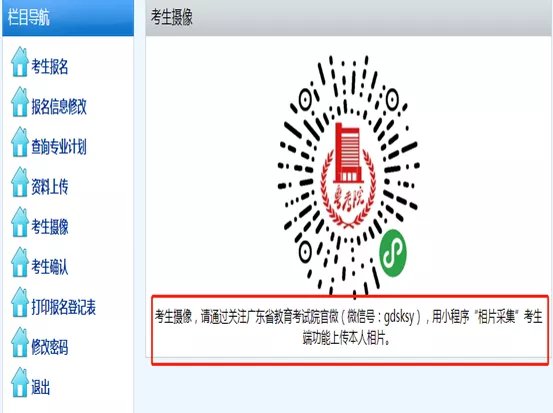Open the 考生摄像 sidebar entry

tap(50, 226)
